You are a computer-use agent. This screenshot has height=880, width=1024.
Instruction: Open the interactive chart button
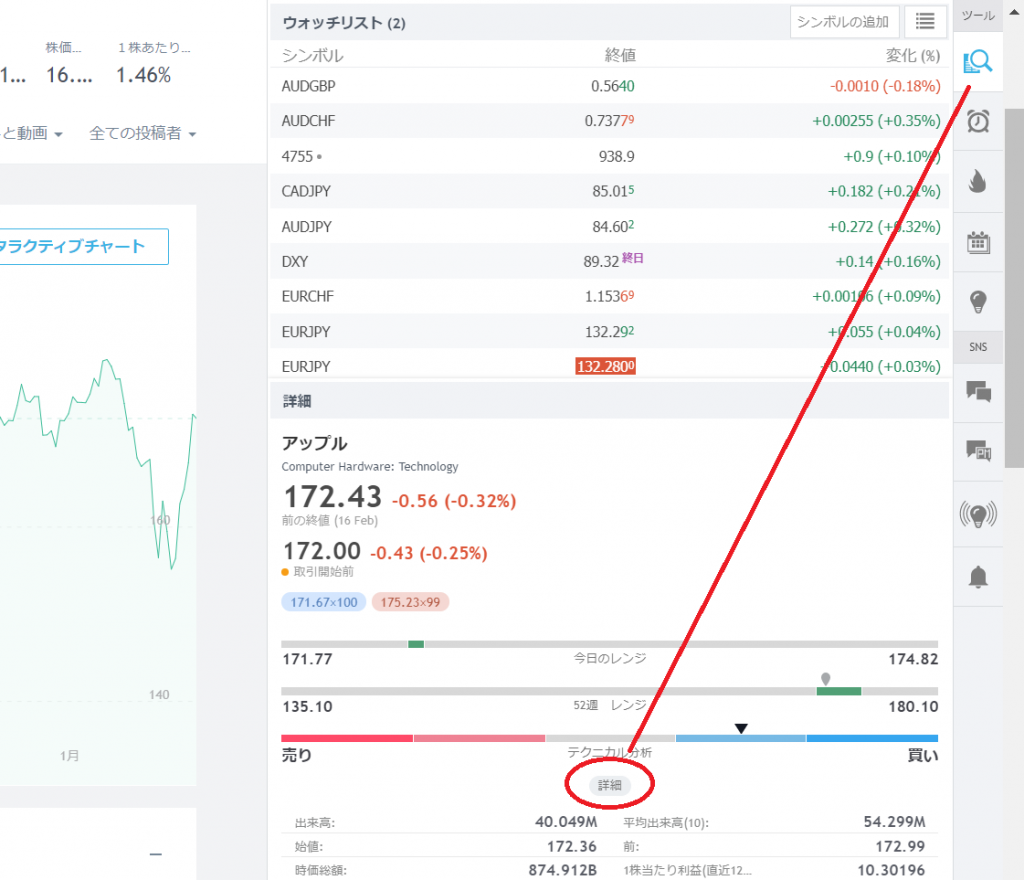(x=84, y=246)
